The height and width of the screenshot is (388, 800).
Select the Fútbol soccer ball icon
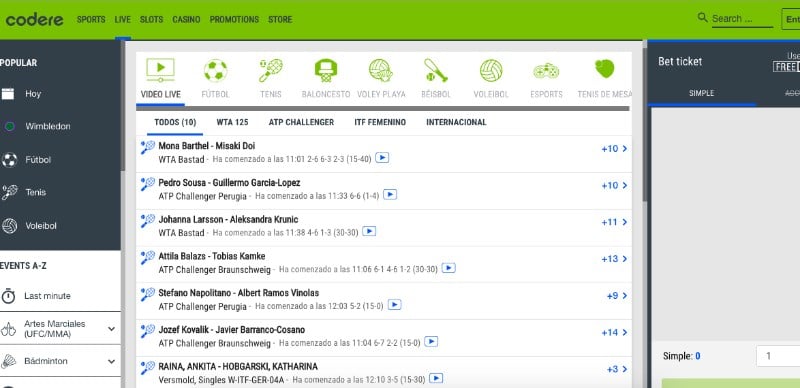coord(215,70)
